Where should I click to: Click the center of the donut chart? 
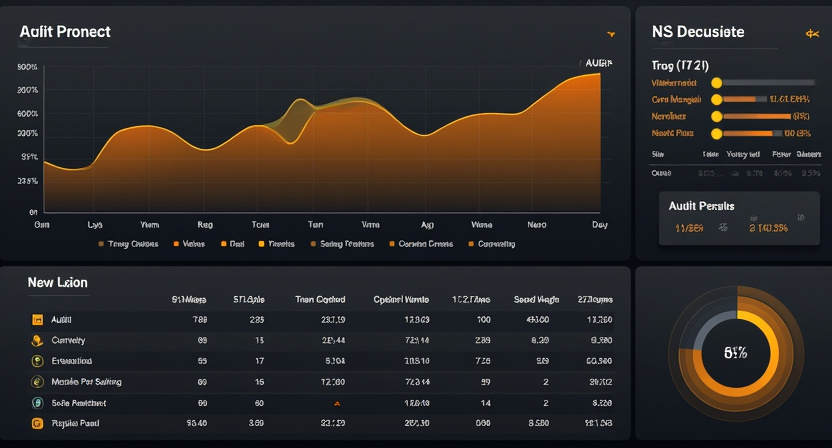(x=736, y=353)
